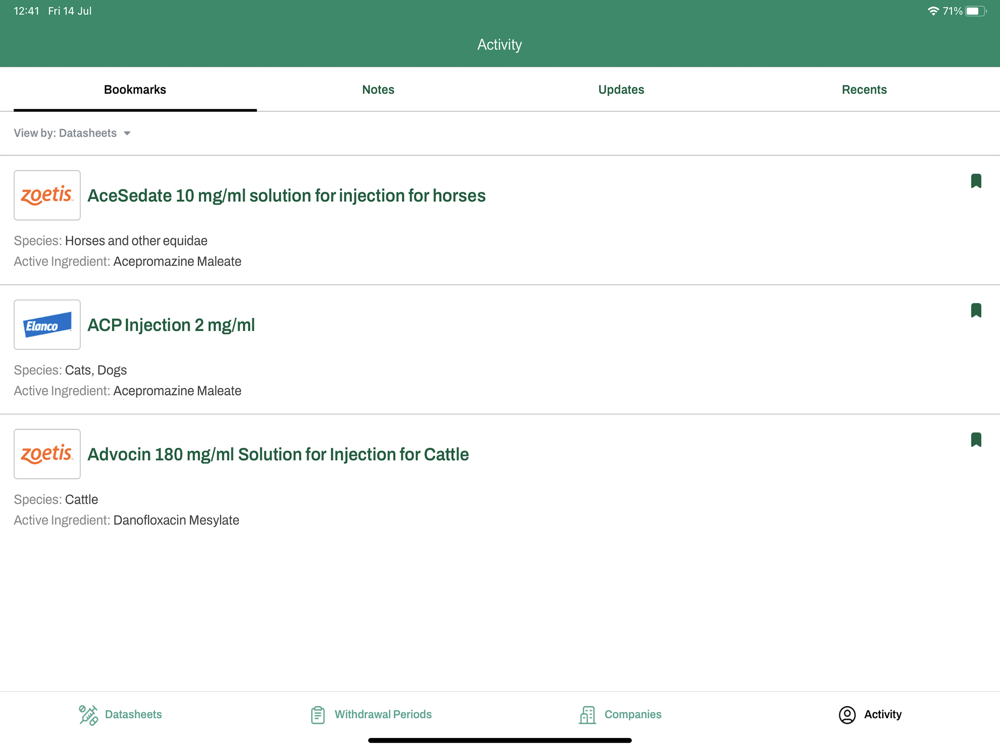Viewport: 1000px width, 750px height.
Task: Open the Recents tab
Action: pos(864,90)
